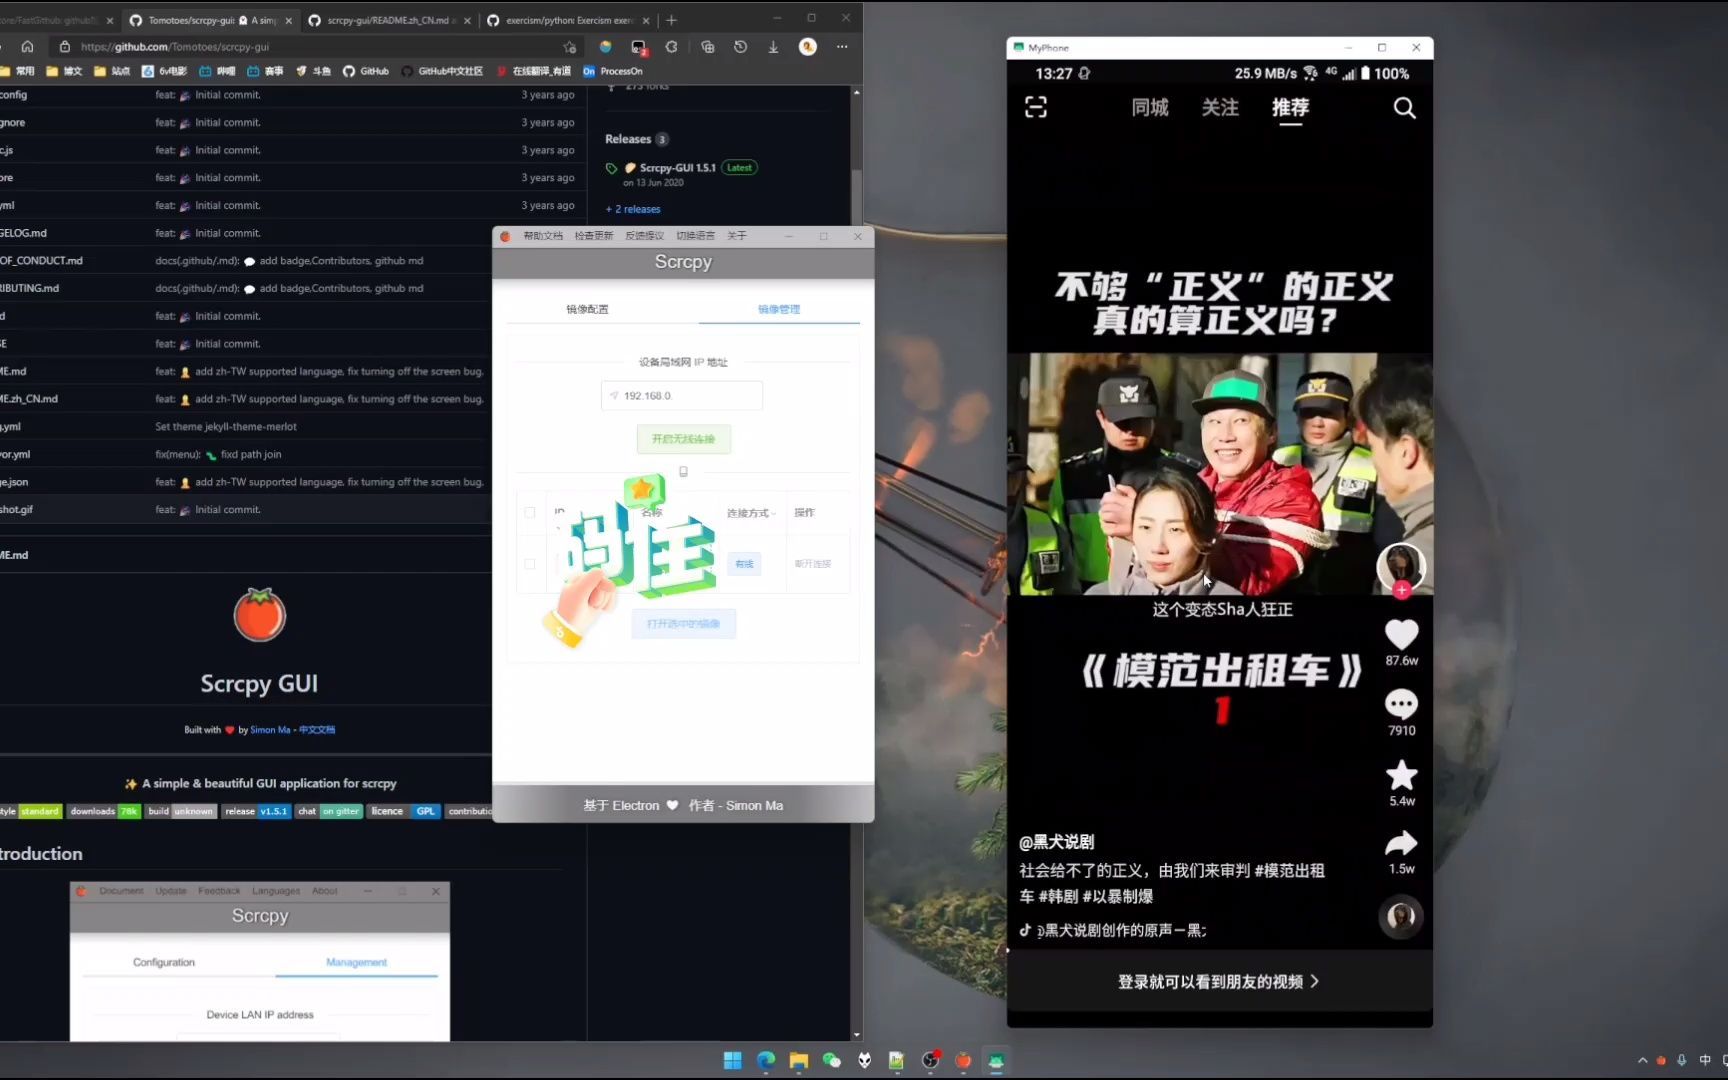Switch to exercism/python browser tab
This screenshot has width=1728, height=1080.
pos(567,20)
